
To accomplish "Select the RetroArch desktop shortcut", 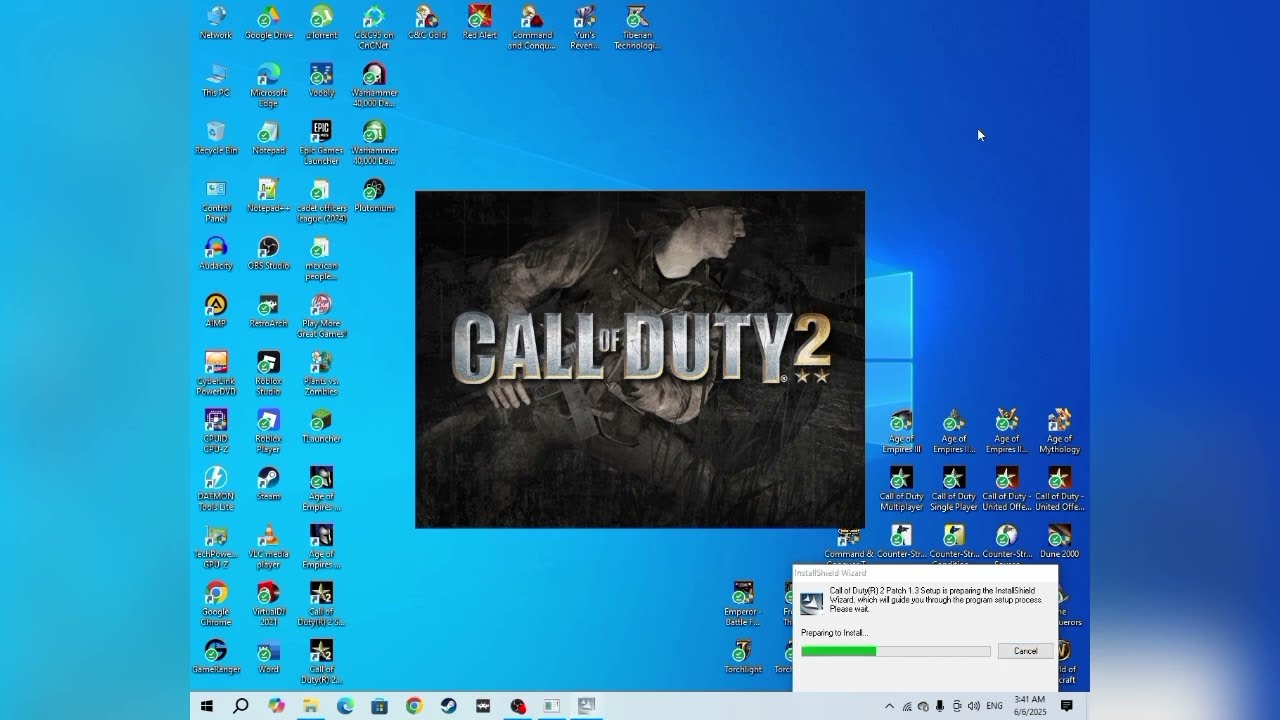I will (x=269, y=312).
